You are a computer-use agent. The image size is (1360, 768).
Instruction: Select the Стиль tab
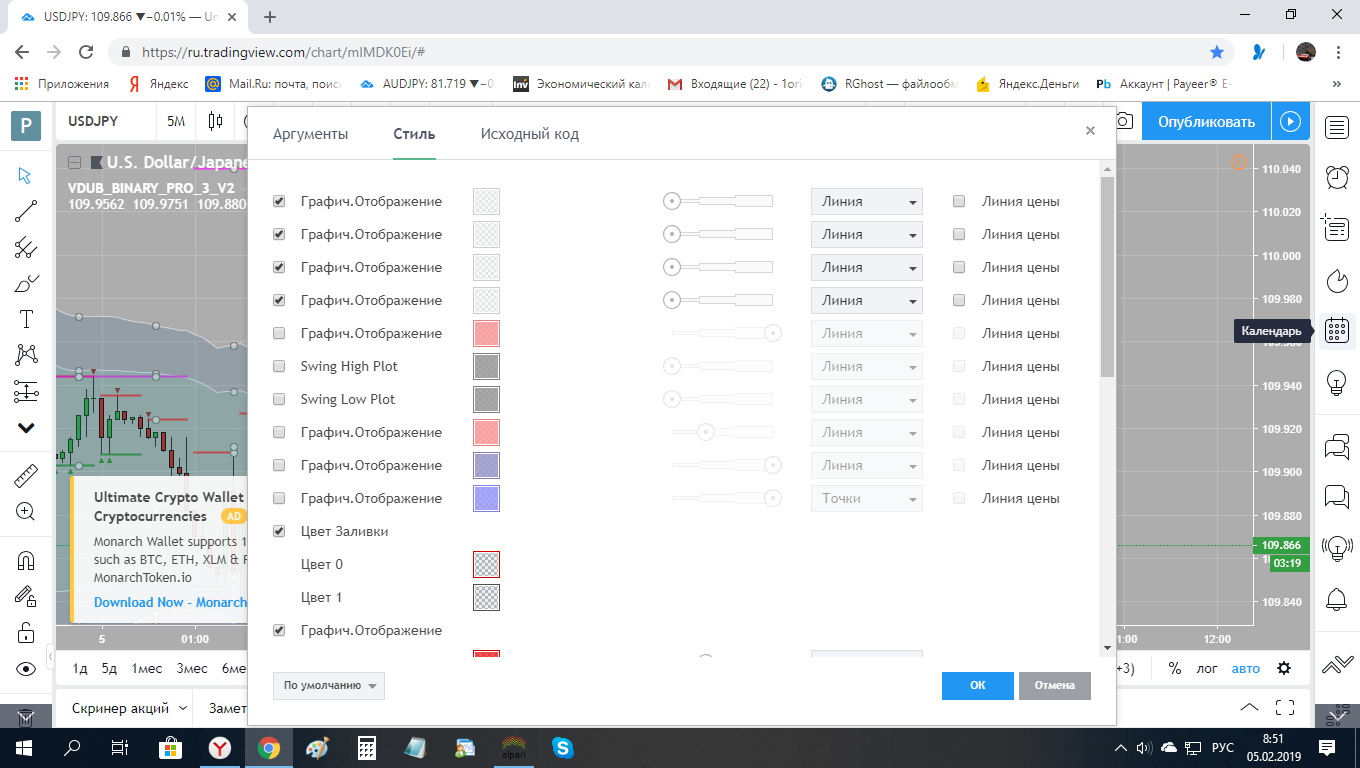coord(414,134)
